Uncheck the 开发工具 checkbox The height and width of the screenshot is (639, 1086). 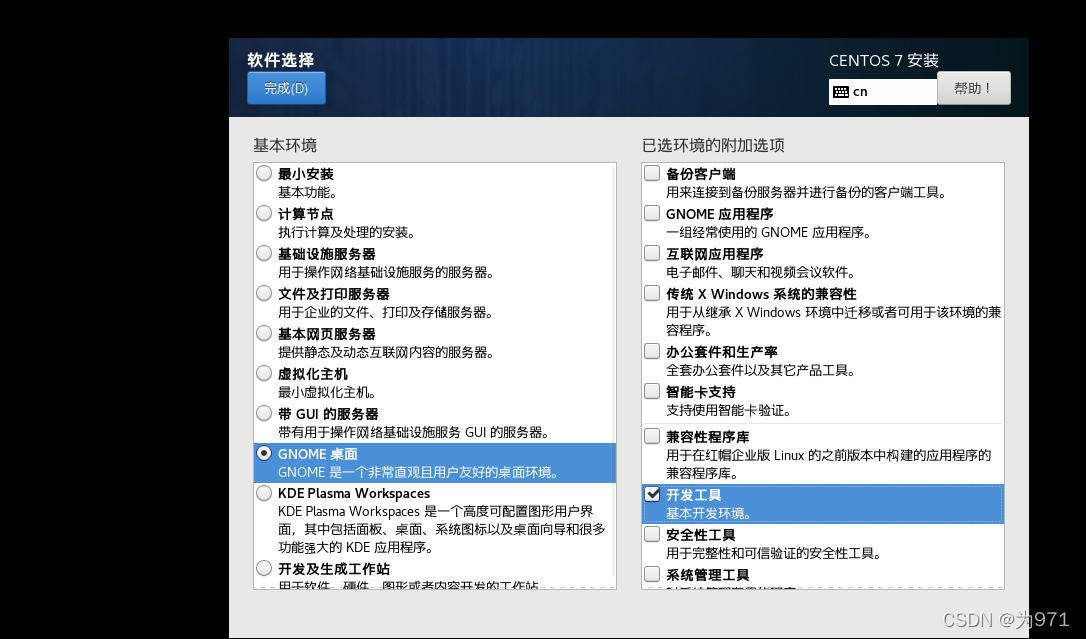coord(652,494)
